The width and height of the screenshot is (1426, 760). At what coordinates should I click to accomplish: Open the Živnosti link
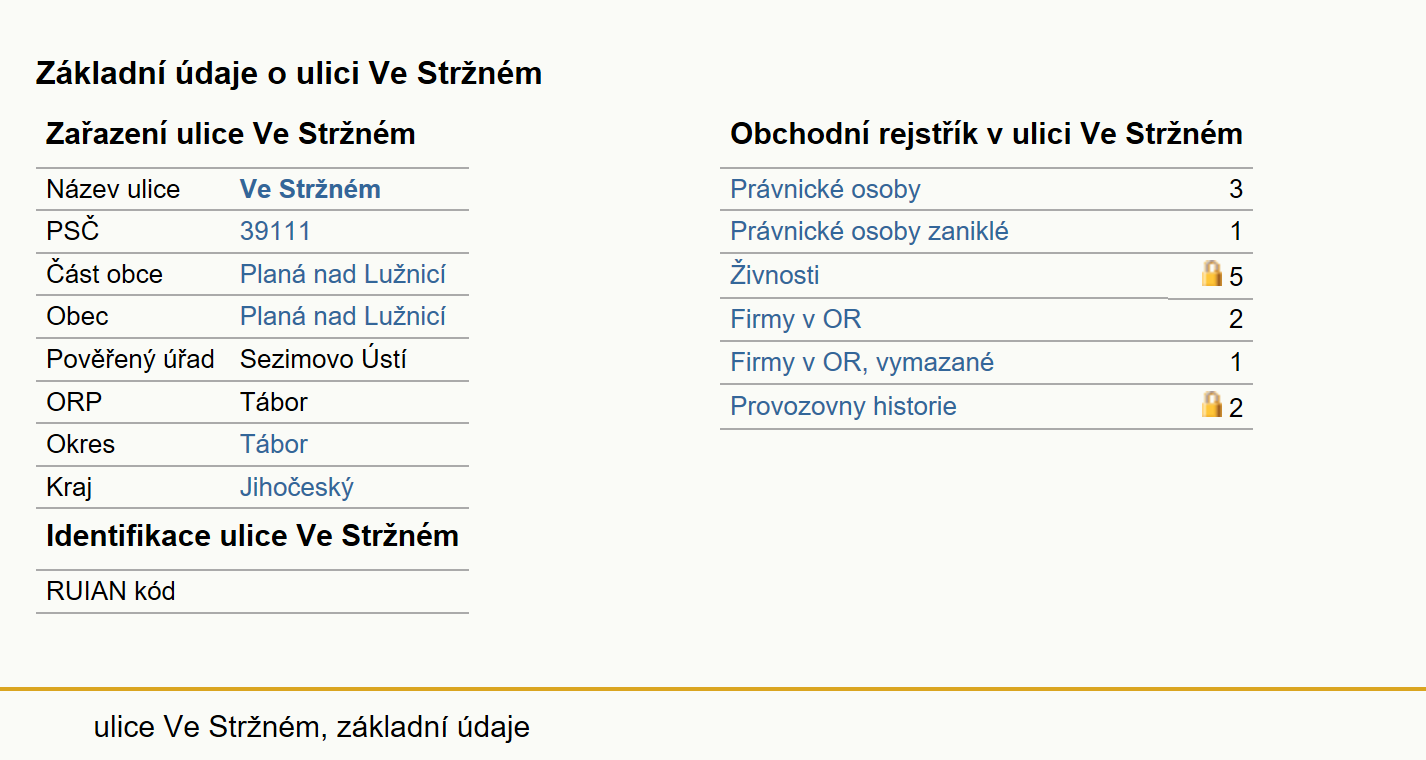pos(775,274)
